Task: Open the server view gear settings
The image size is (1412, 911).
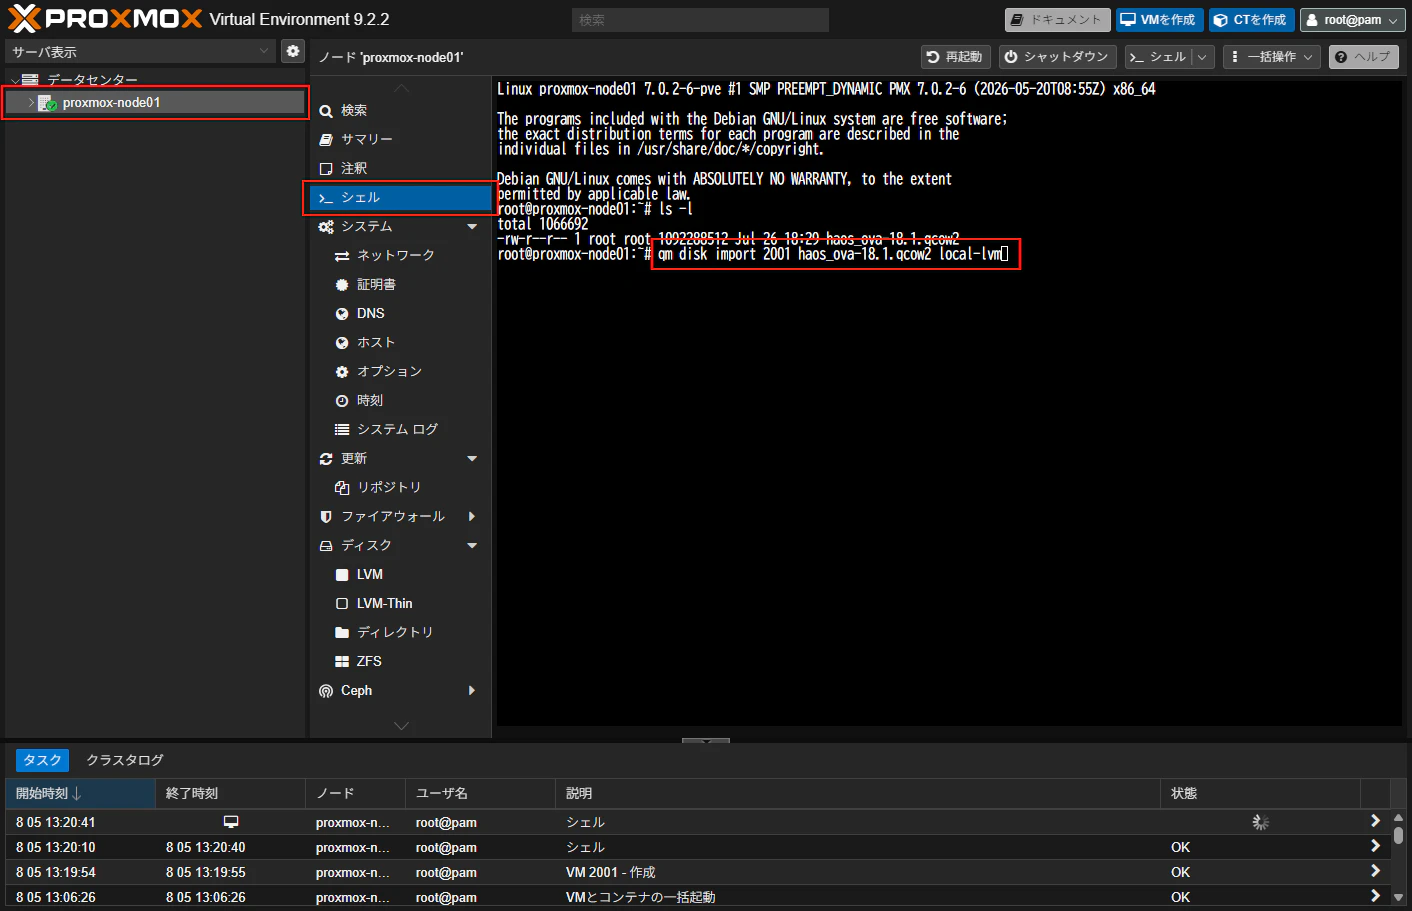Action: point(292,51)
